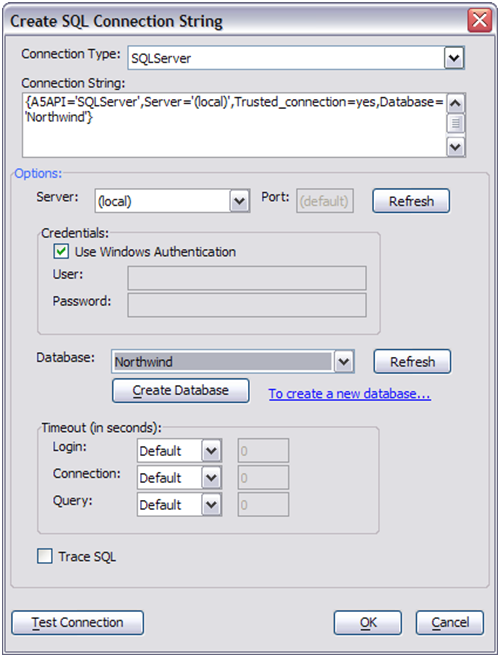The width and height of the screenshot is (500, 657).
Task: Uncheck Use Windows Authentication
Action: [61, 251]
